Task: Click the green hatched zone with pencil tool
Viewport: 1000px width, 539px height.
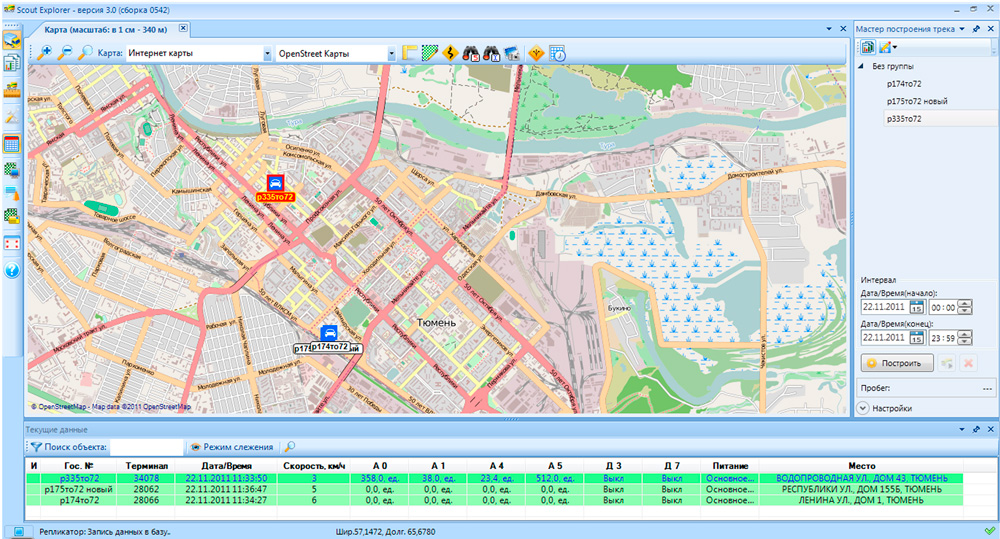Action: pyautogui.click(x=430, y=54)
